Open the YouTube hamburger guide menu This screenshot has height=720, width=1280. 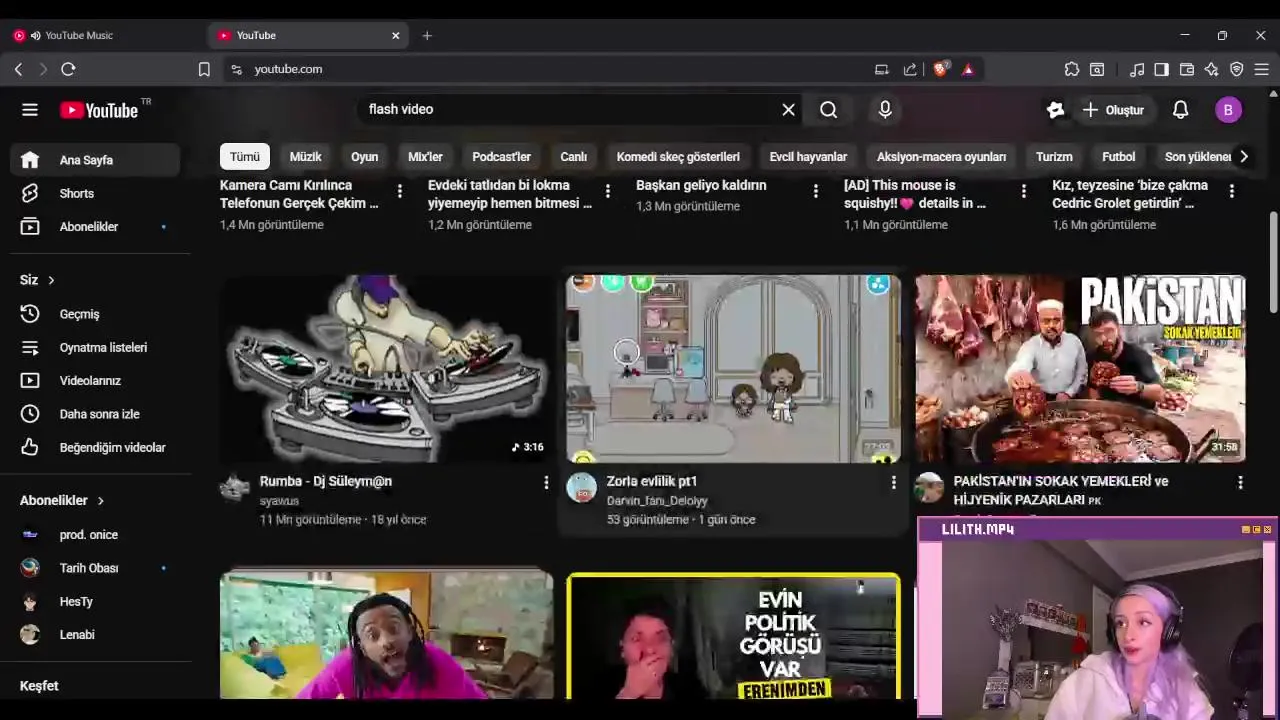(30, 110)
